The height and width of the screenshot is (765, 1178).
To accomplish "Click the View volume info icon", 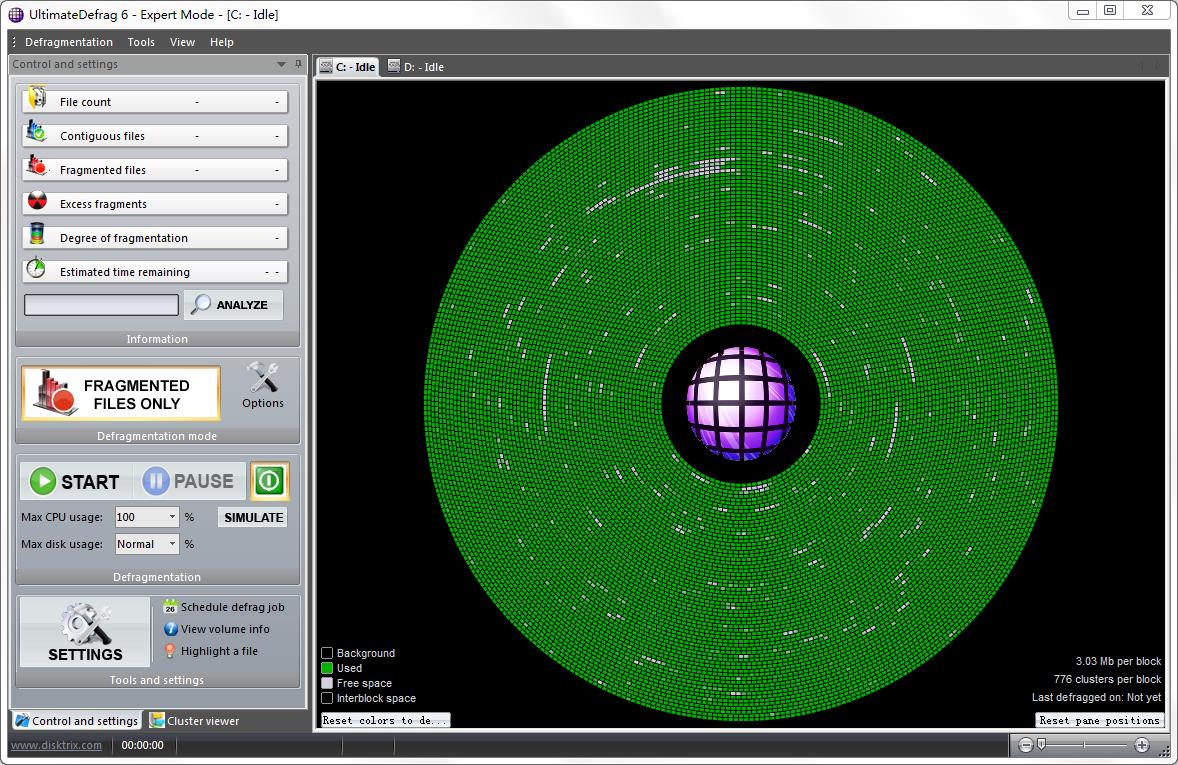I will tap(171, 629).
